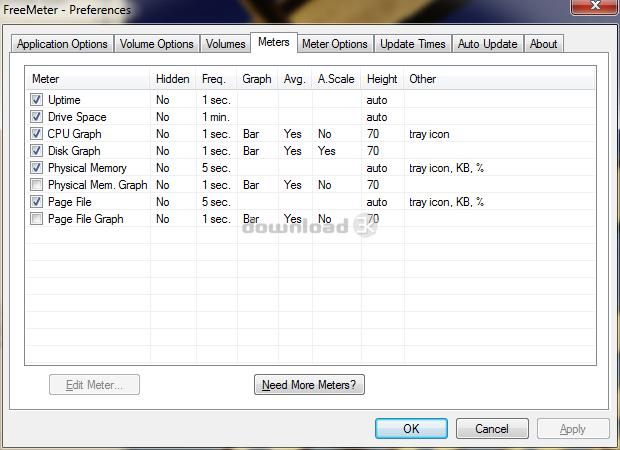Screen dimensions: 620x450
Task: Switch to the Application Options tab
Action: pos(62,44)
